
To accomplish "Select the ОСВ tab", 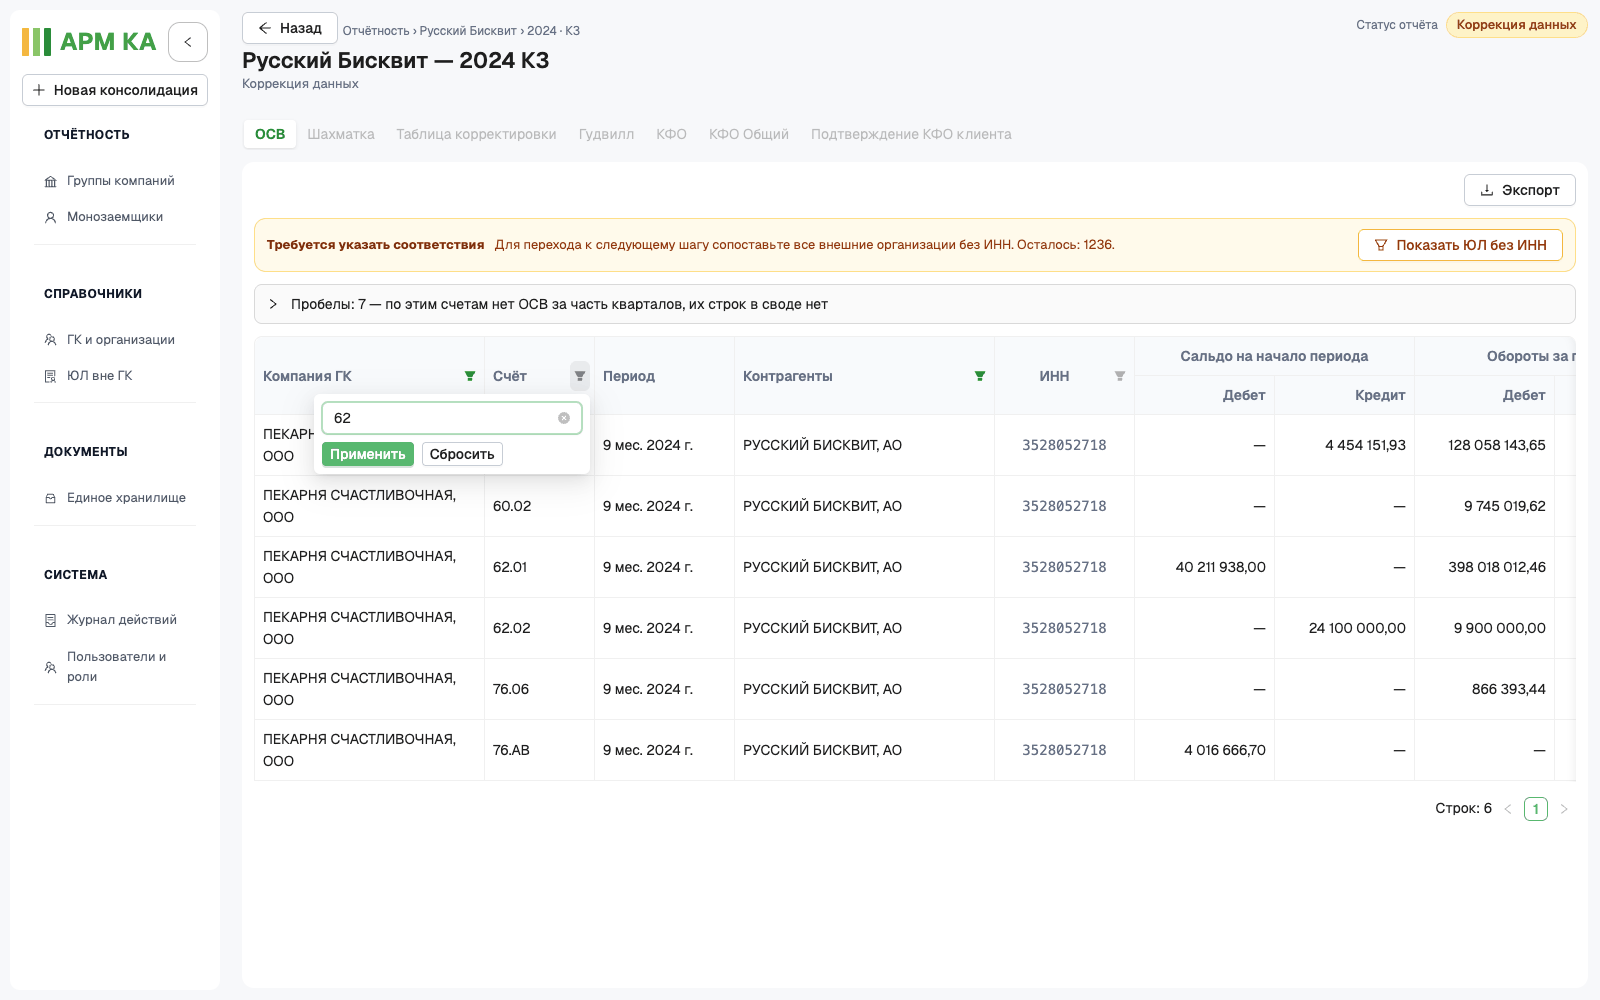I will point(270,134).
